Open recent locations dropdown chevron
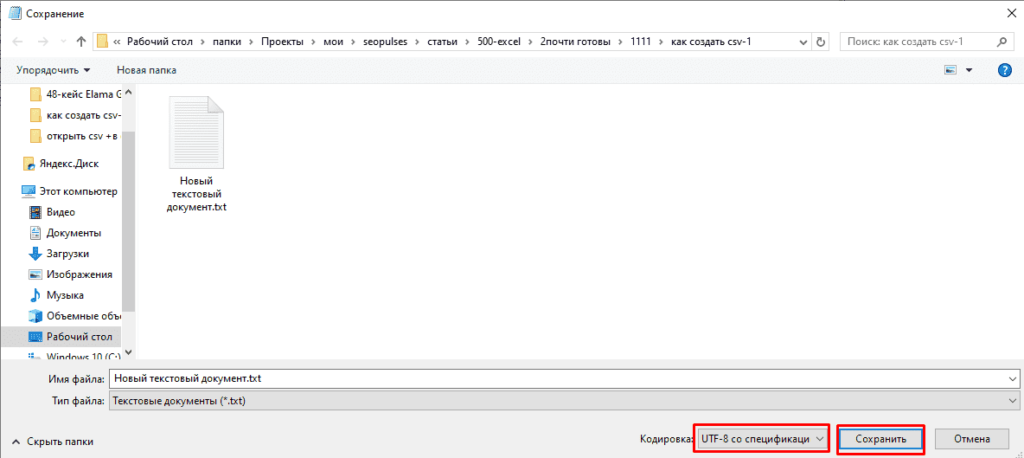1024x458 pixels. pos(61,42)
